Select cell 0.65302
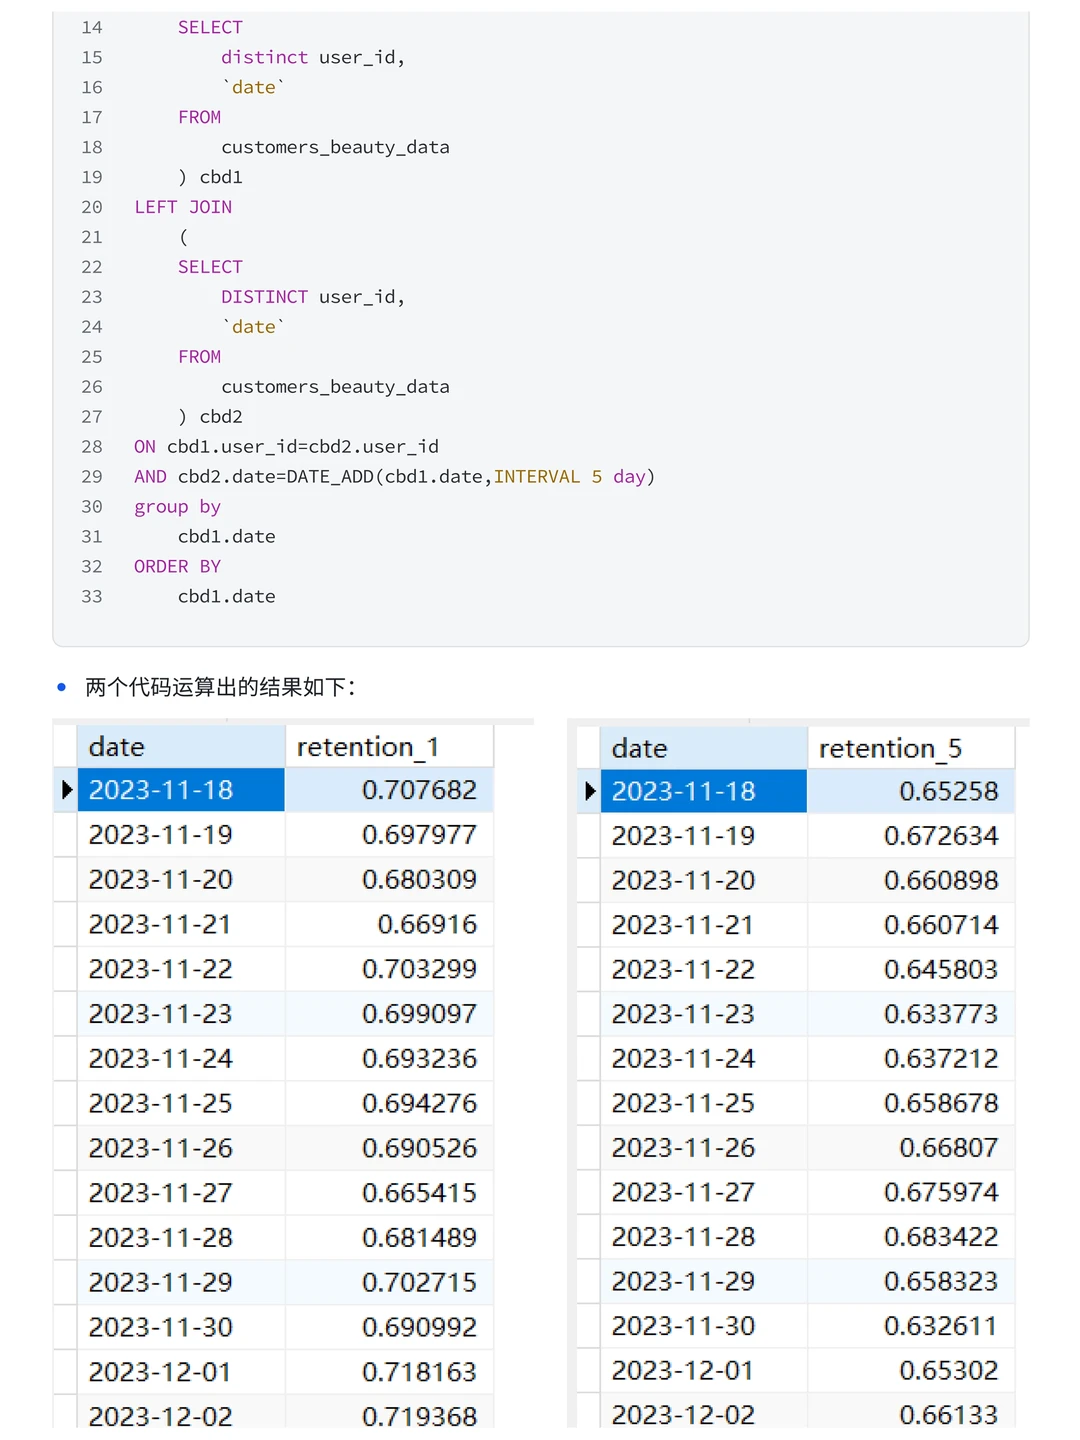 [911, 1370]
